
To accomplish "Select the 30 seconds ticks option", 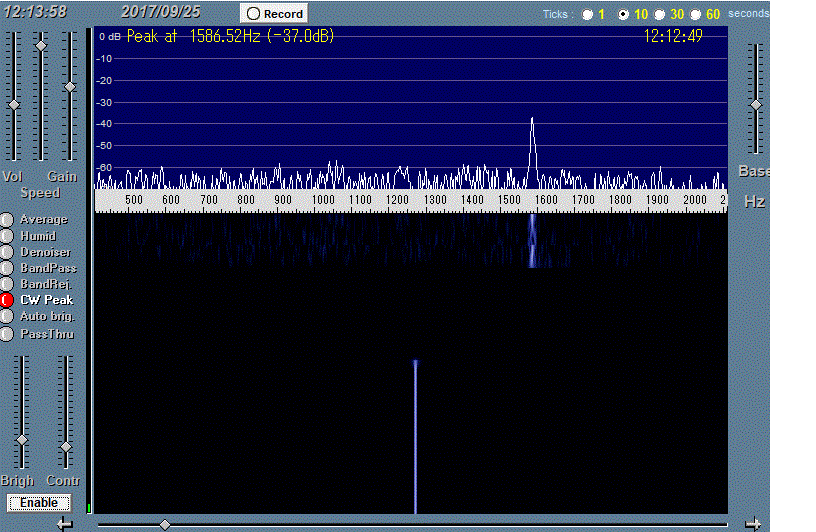I will tap(661, 15).
